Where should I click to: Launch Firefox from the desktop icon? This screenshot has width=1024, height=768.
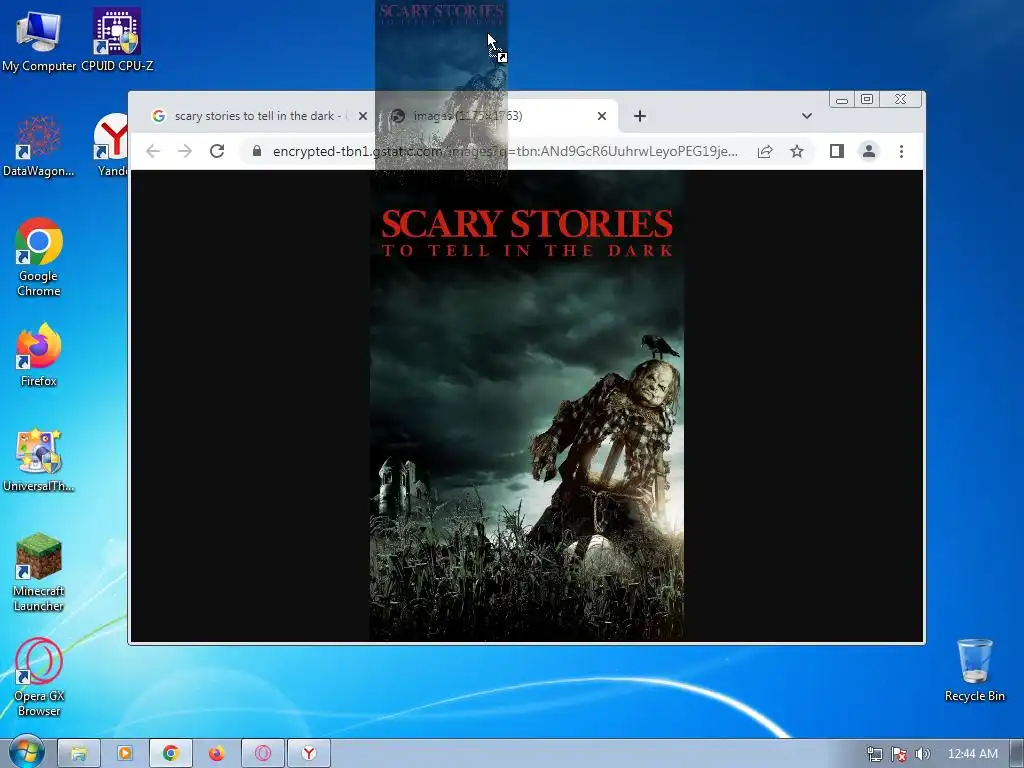click(x=39, y=355)
